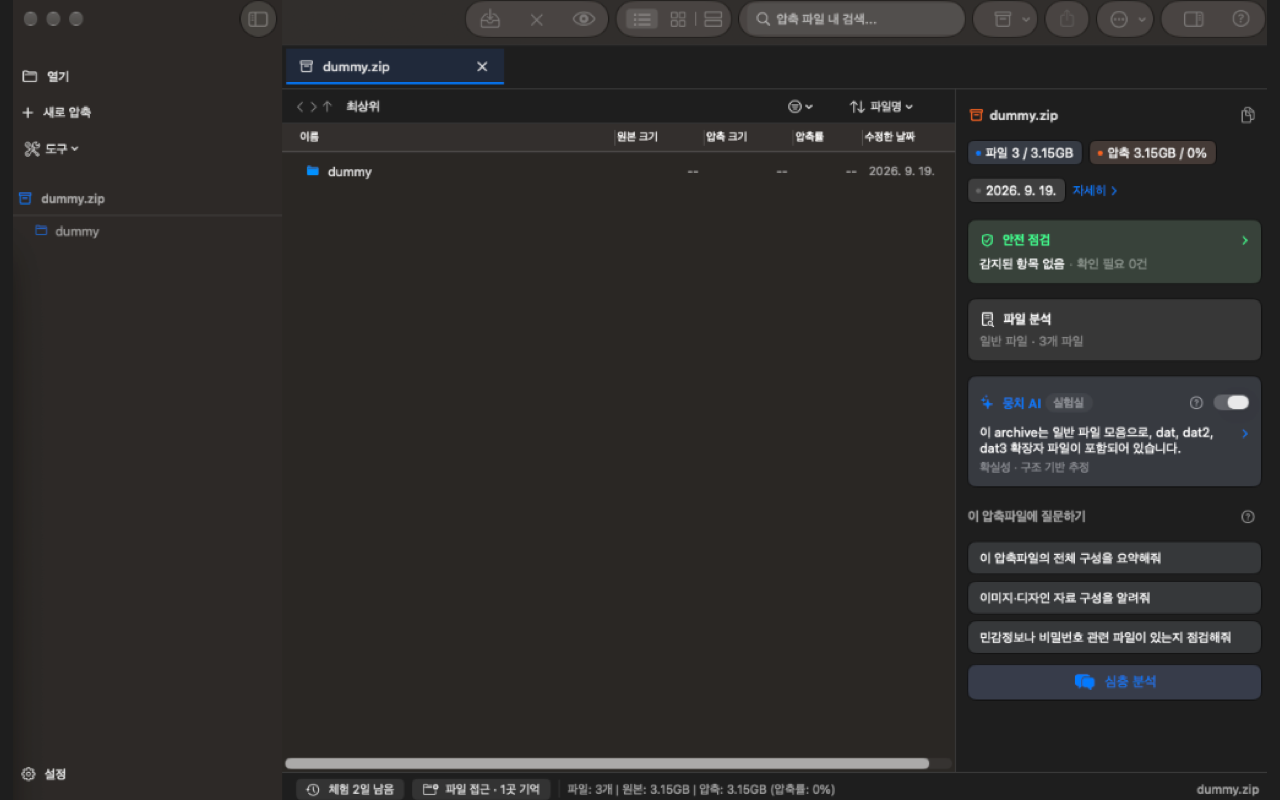Click the eye preview toolbar icon

[x=584, y=19]
